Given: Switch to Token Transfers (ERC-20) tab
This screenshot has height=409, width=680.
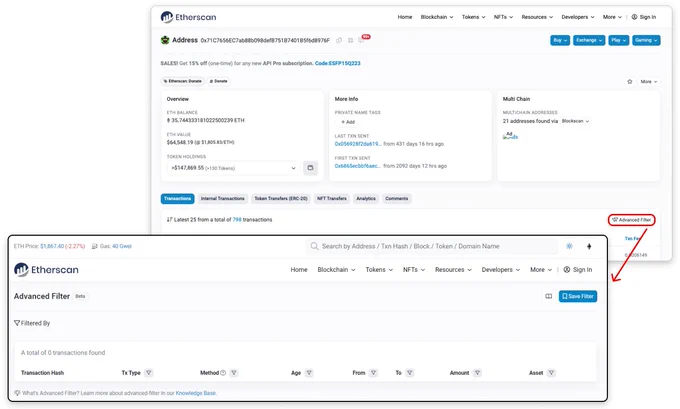Looking at the screenshot, I should [x=281, y=199].
